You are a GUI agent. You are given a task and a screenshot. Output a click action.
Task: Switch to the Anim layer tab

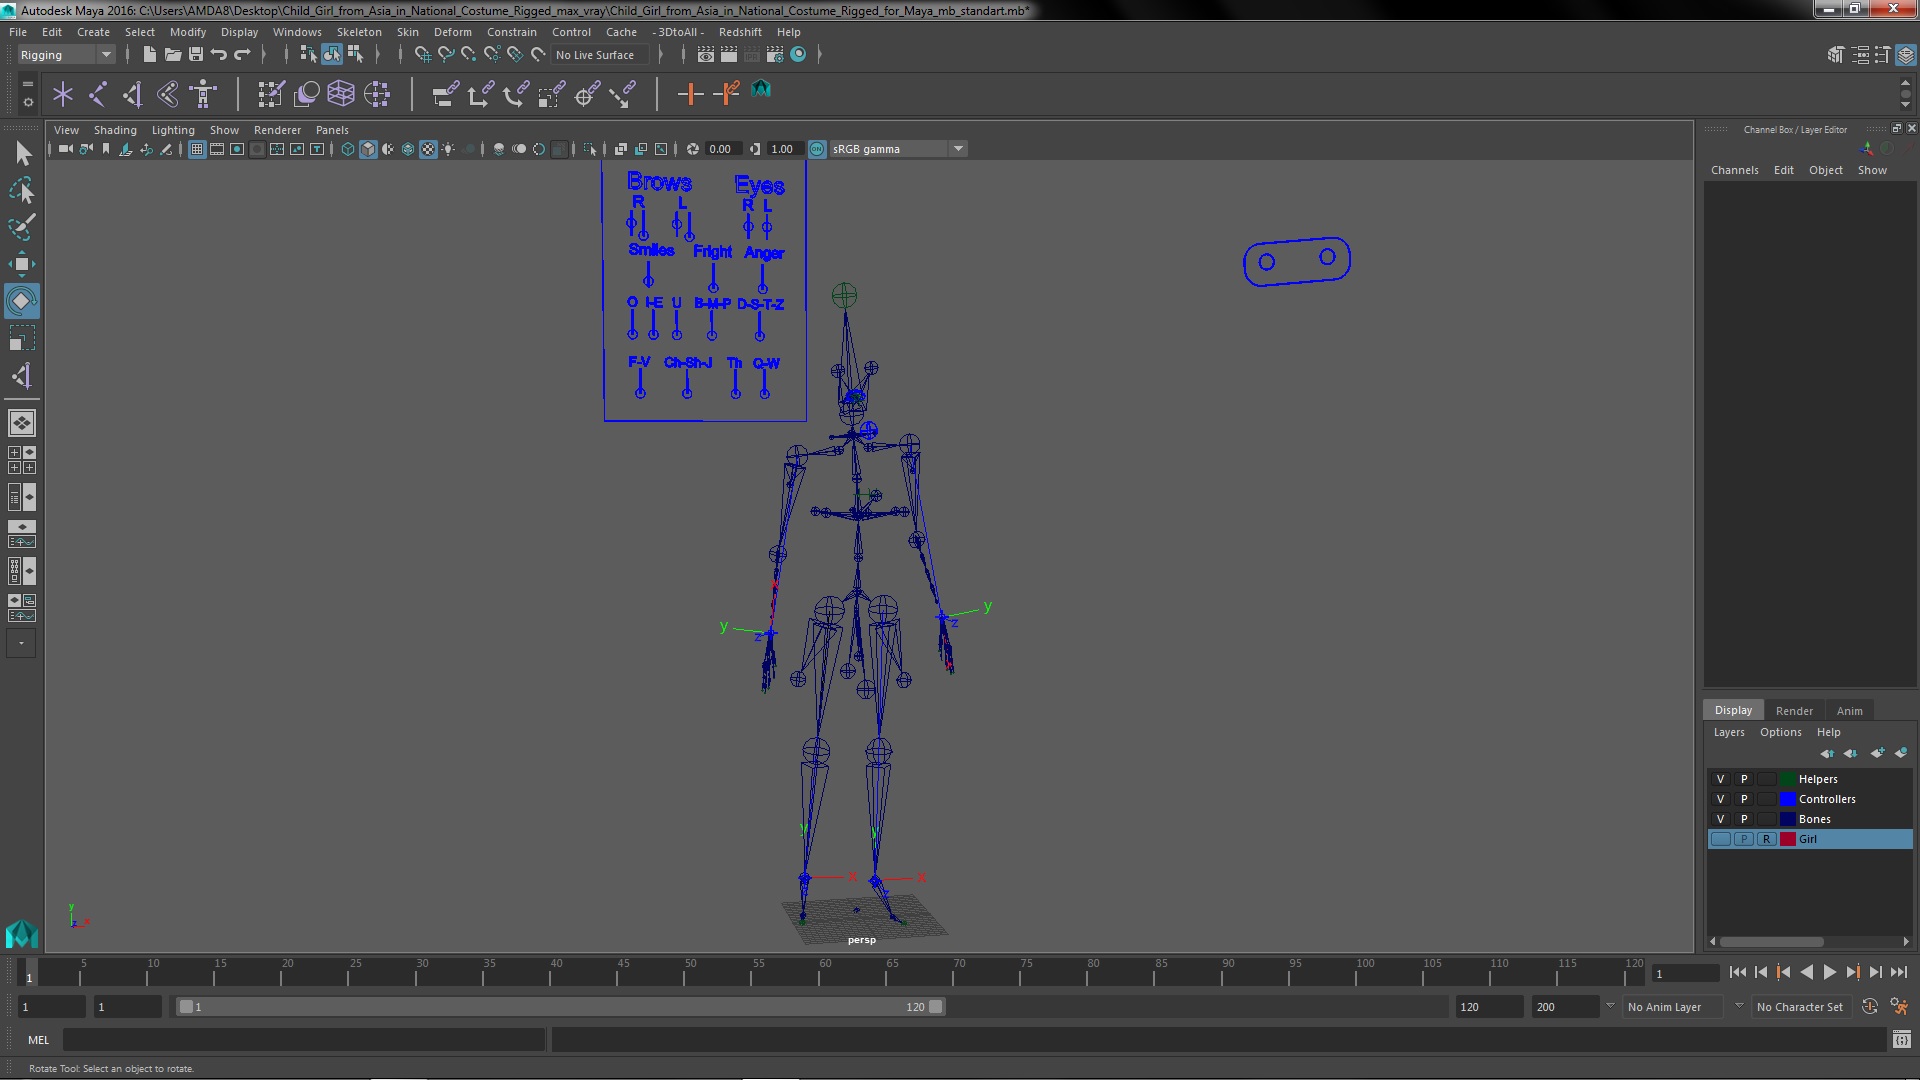tap(1849, 711)
